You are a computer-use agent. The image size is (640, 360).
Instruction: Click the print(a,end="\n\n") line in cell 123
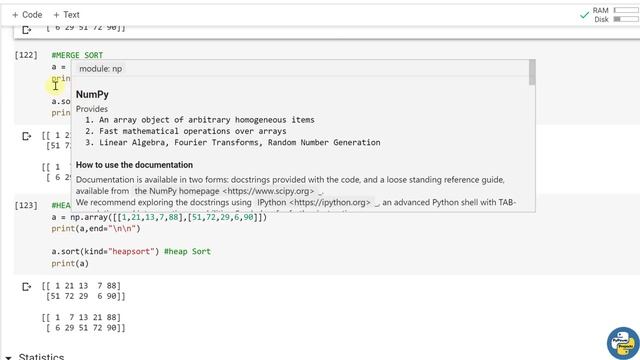96,229
